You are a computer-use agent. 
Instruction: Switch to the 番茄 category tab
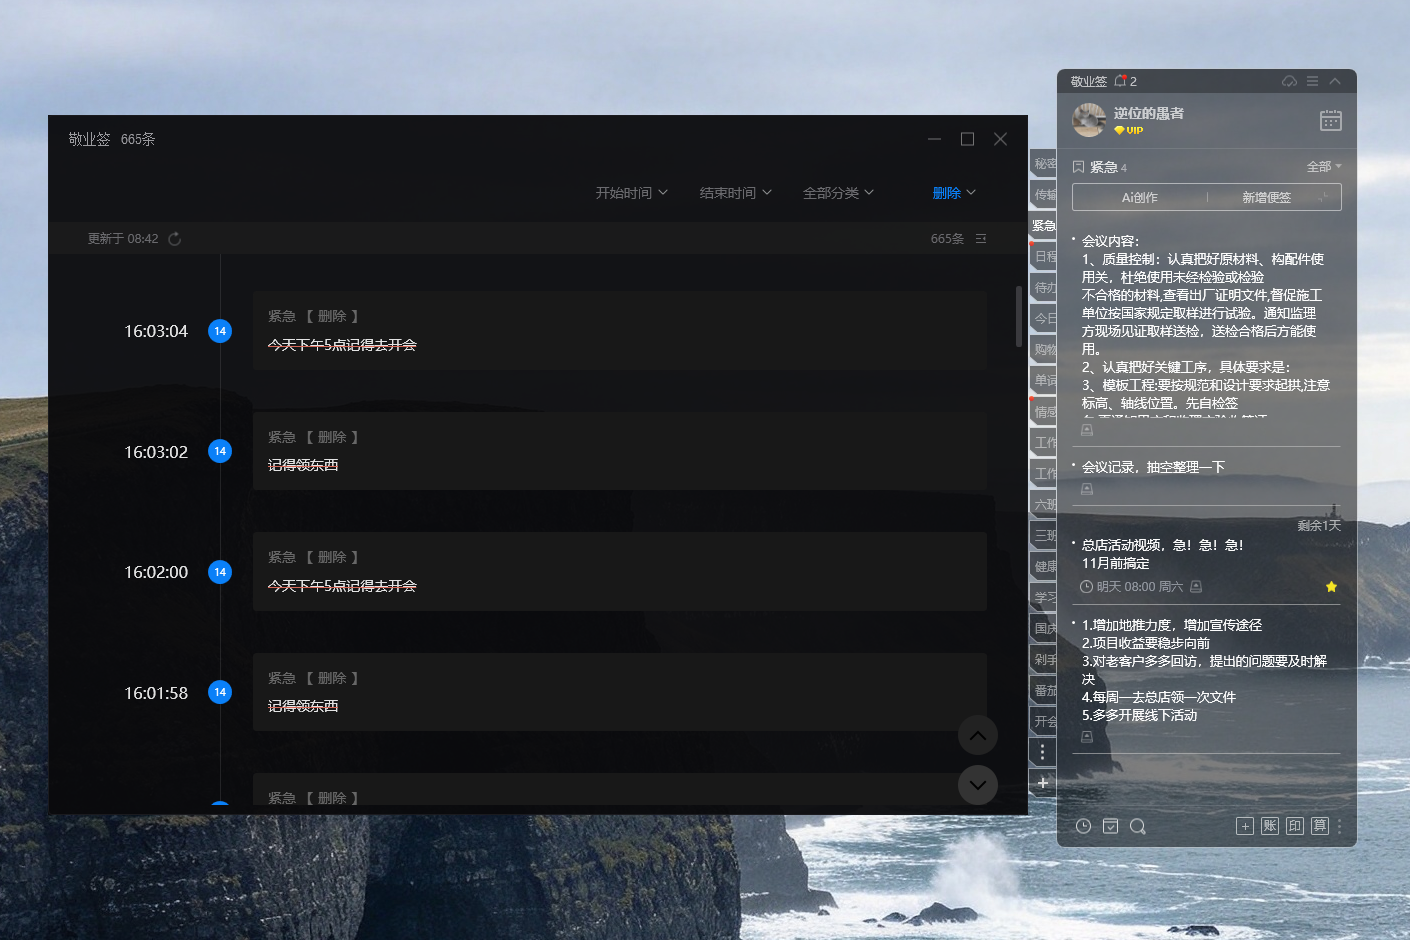click(1044, 691)
